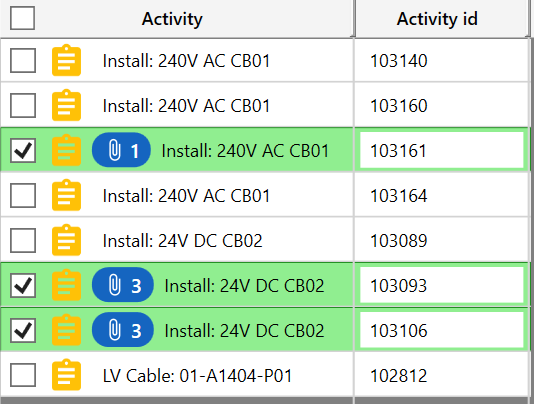The width and height of the screenshot is (534, 404).
Task: Open the 3 attachments badge for 103093
Action: click(123, 285)
